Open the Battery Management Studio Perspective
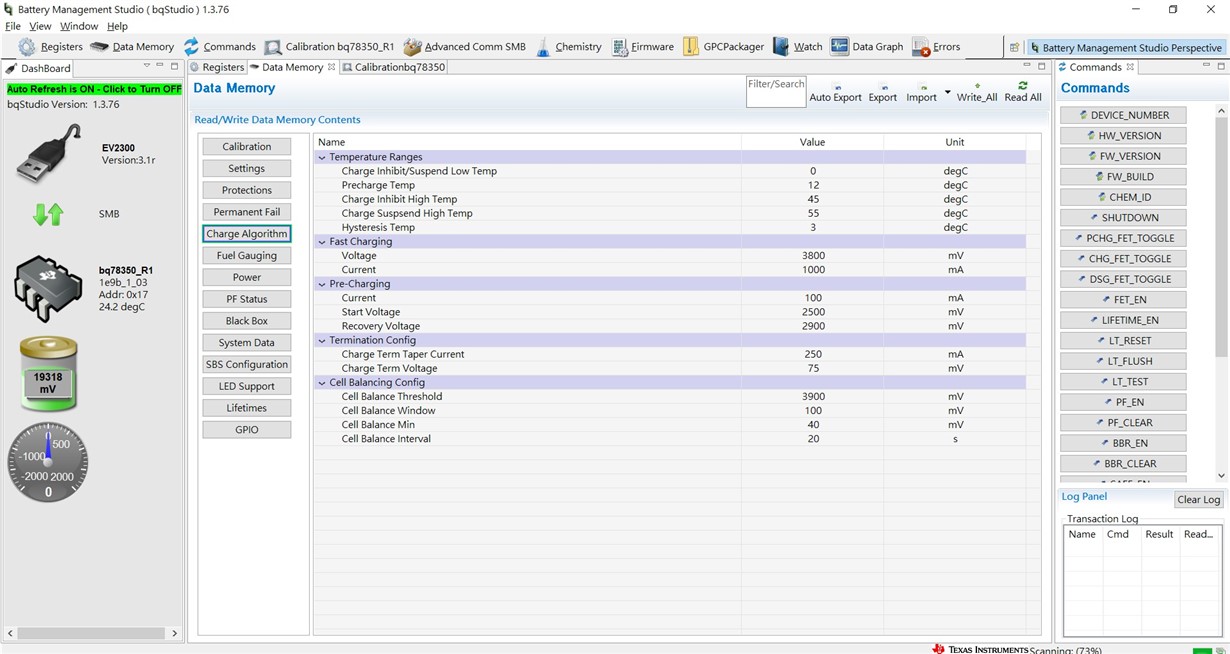The image size is (1230, 654). click(x=1125, y=47)
